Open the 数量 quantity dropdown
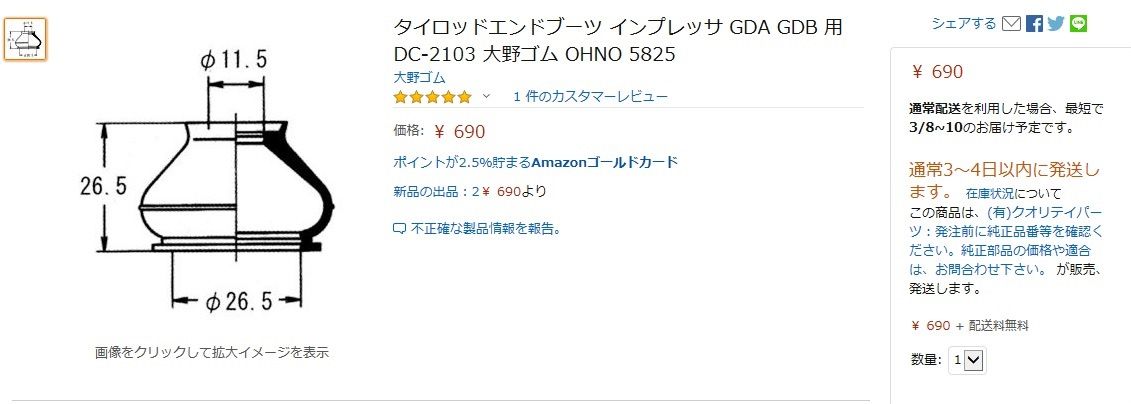 [x=968, y=359]
